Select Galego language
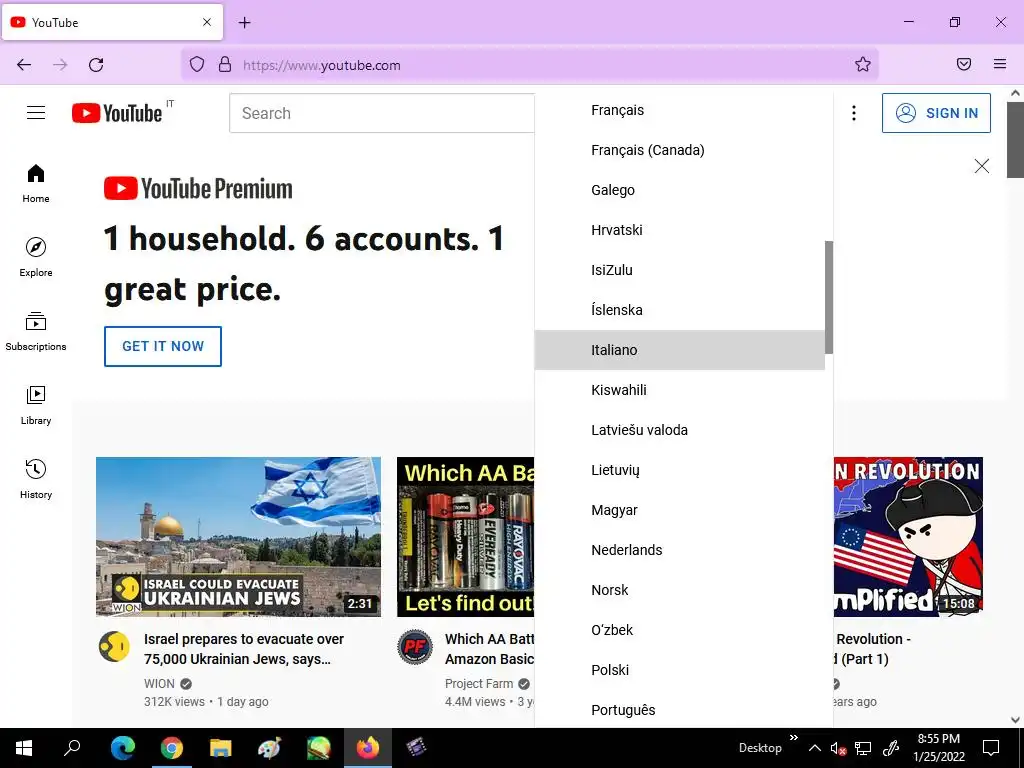 [679, 190]
